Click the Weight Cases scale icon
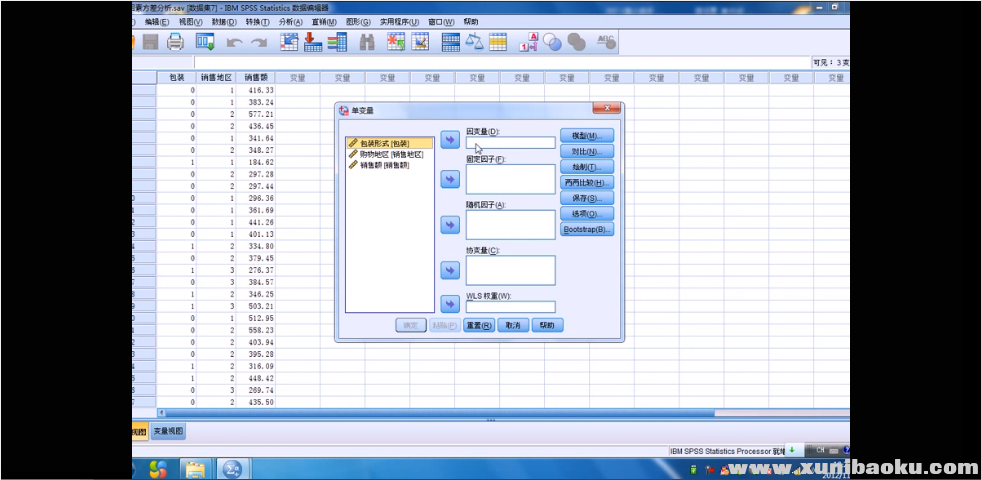This screenshot has width=981, height=480. click(474, 42)
